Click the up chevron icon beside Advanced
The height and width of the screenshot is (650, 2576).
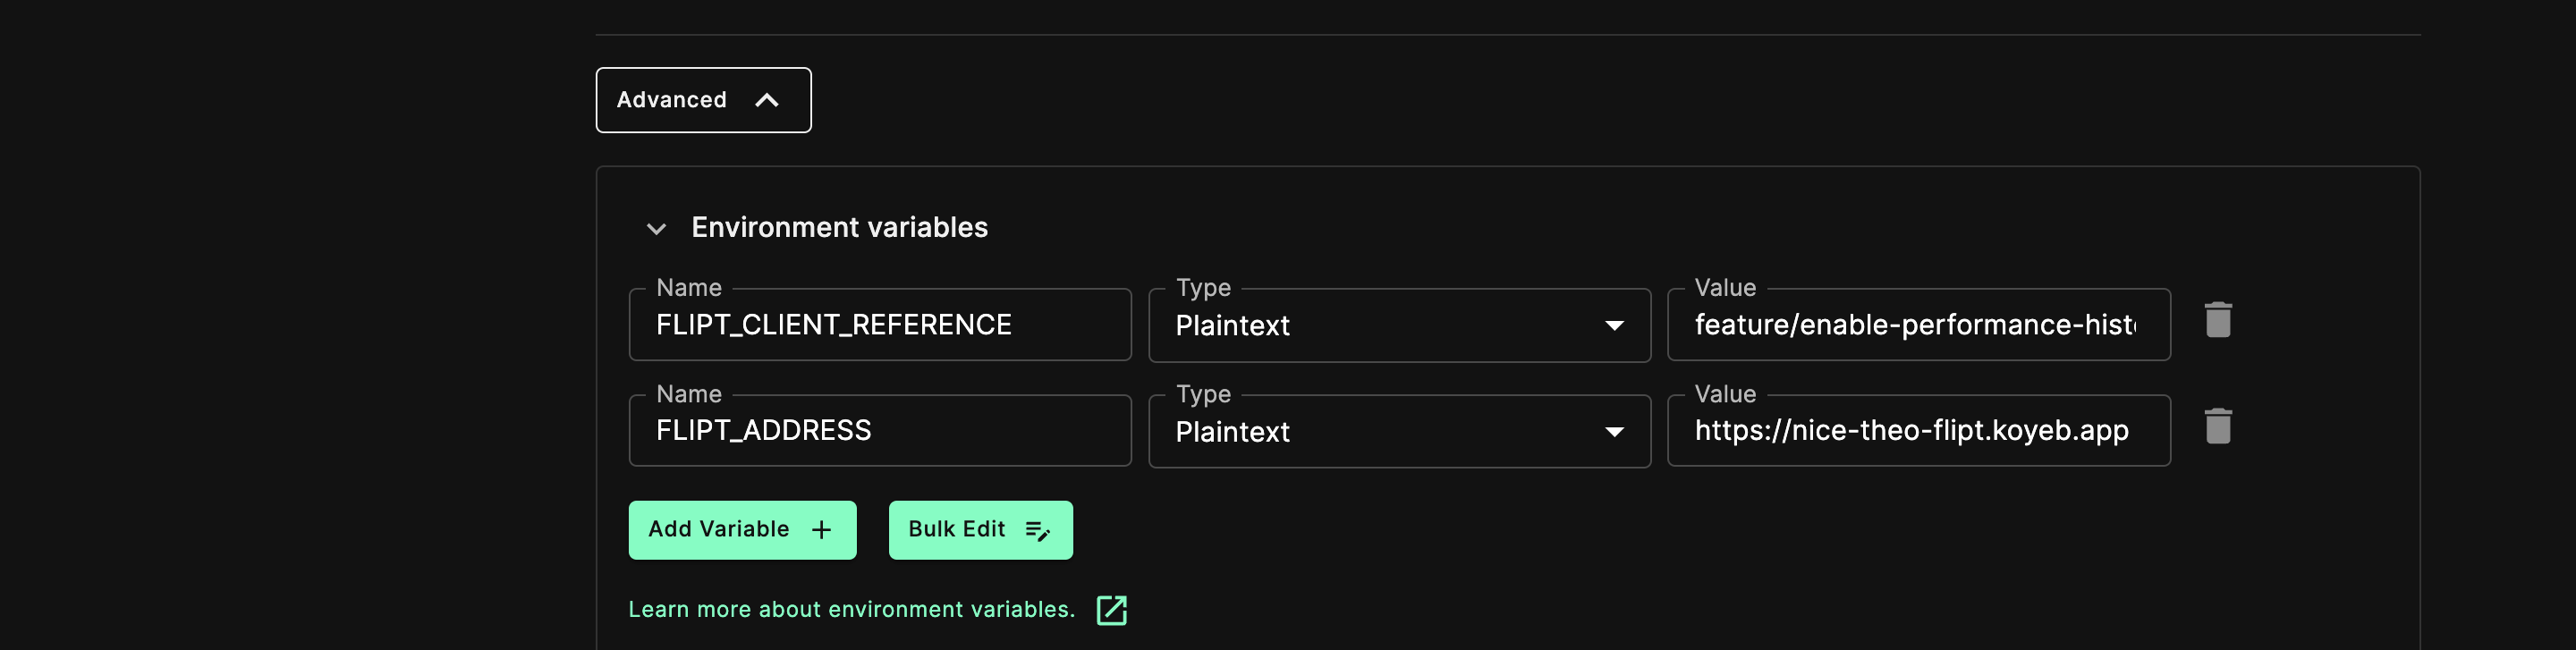[766, 100]
